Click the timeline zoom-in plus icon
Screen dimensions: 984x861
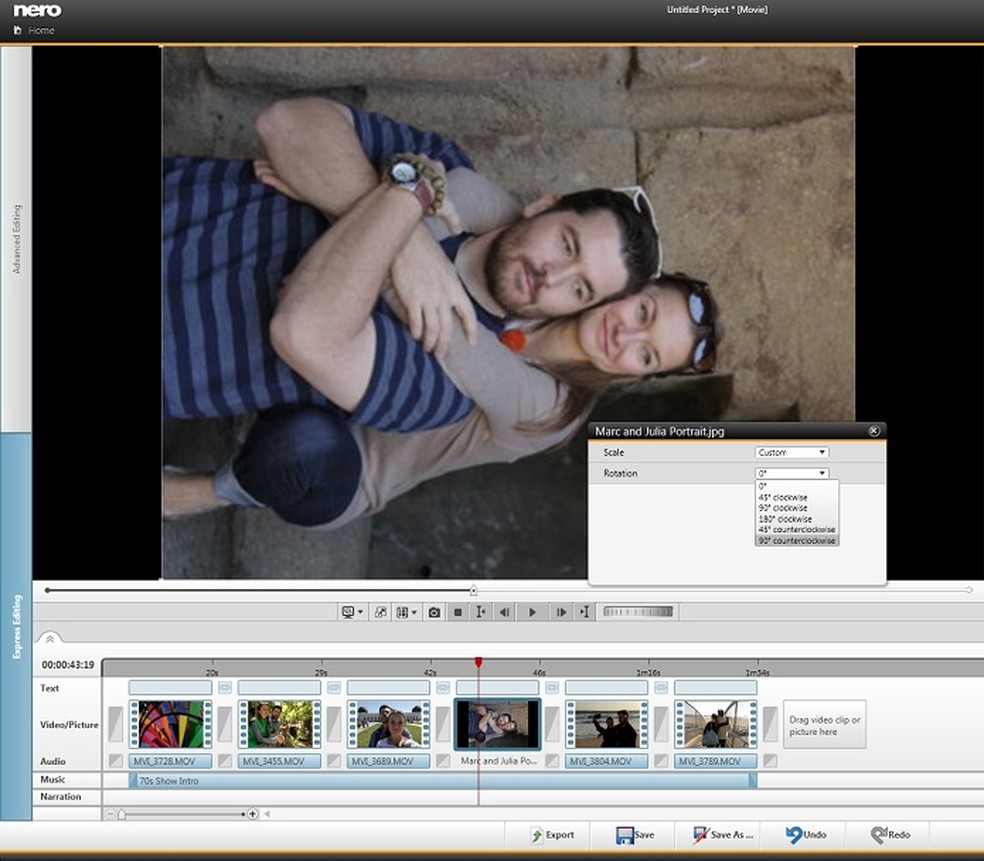[x=252, y=814]
